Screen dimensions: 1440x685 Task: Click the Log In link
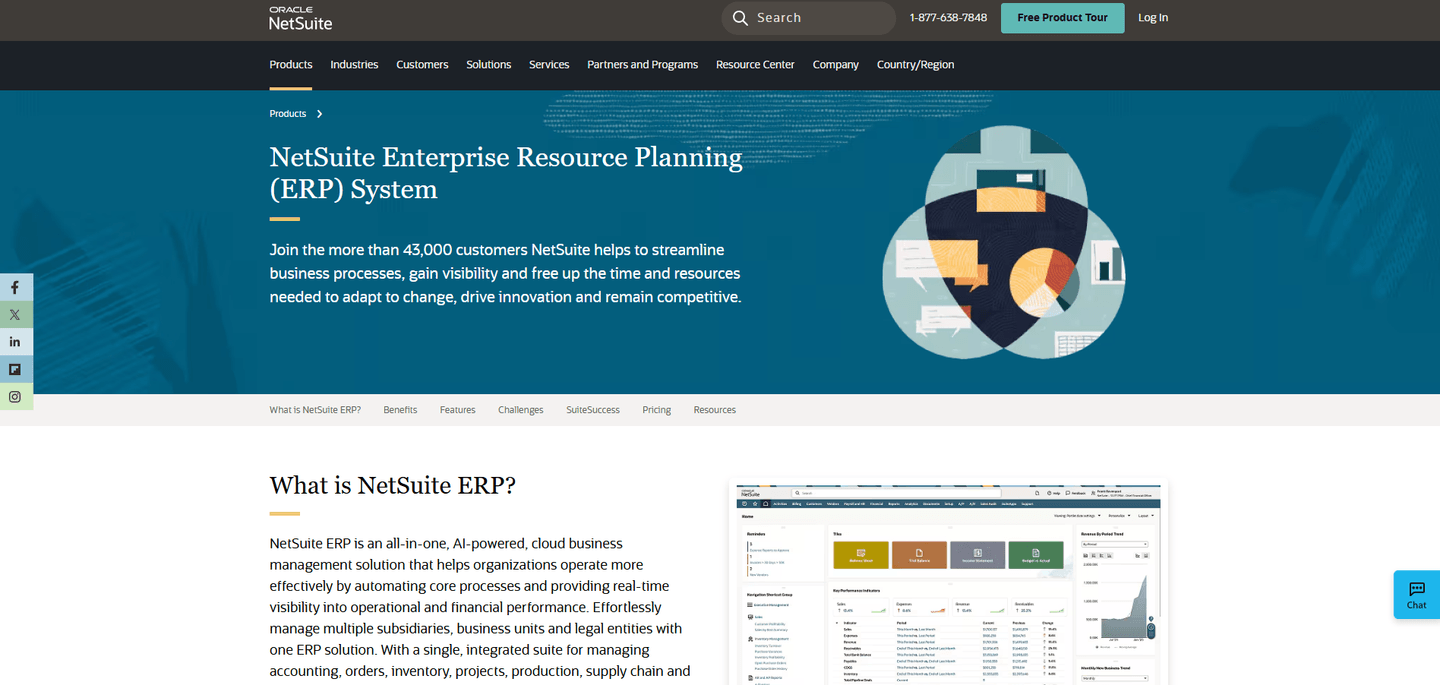click(x=1152, y=18)
